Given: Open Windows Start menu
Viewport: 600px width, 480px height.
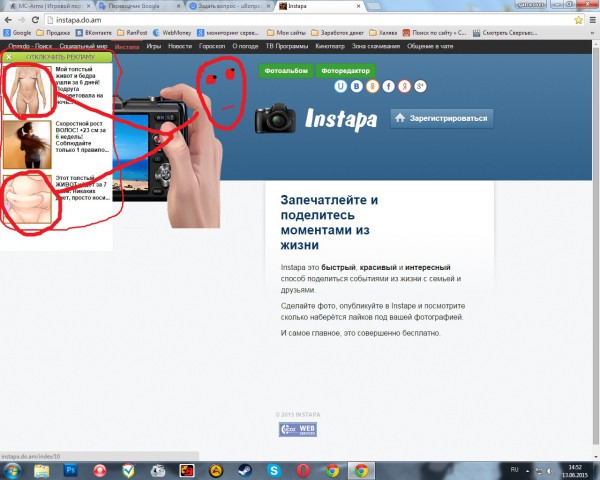Looking at the screenshot, I should (x=12, y=470).
